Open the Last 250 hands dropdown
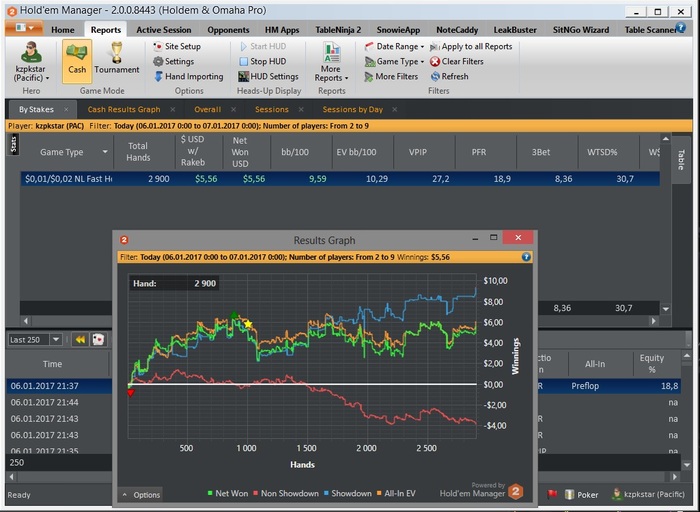 click(55, 340)
